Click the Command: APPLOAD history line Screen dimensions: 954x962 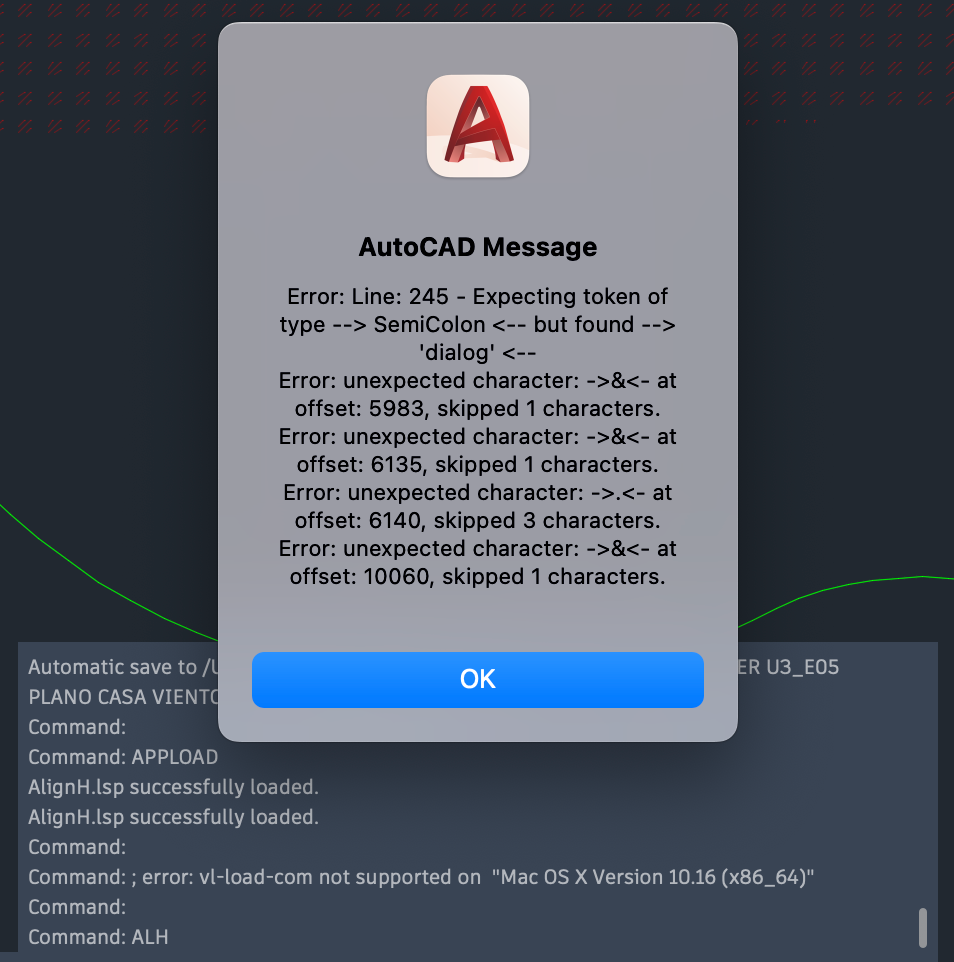pyautogui.click(x=123, y=756)
